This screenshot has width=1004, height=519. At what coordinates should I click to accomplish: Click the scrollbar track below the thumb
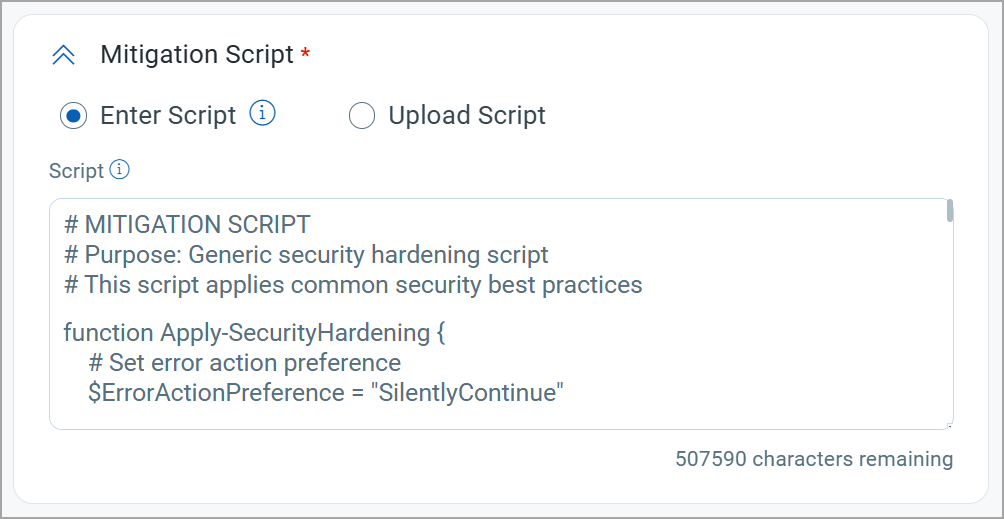click(x=950, y=320)
